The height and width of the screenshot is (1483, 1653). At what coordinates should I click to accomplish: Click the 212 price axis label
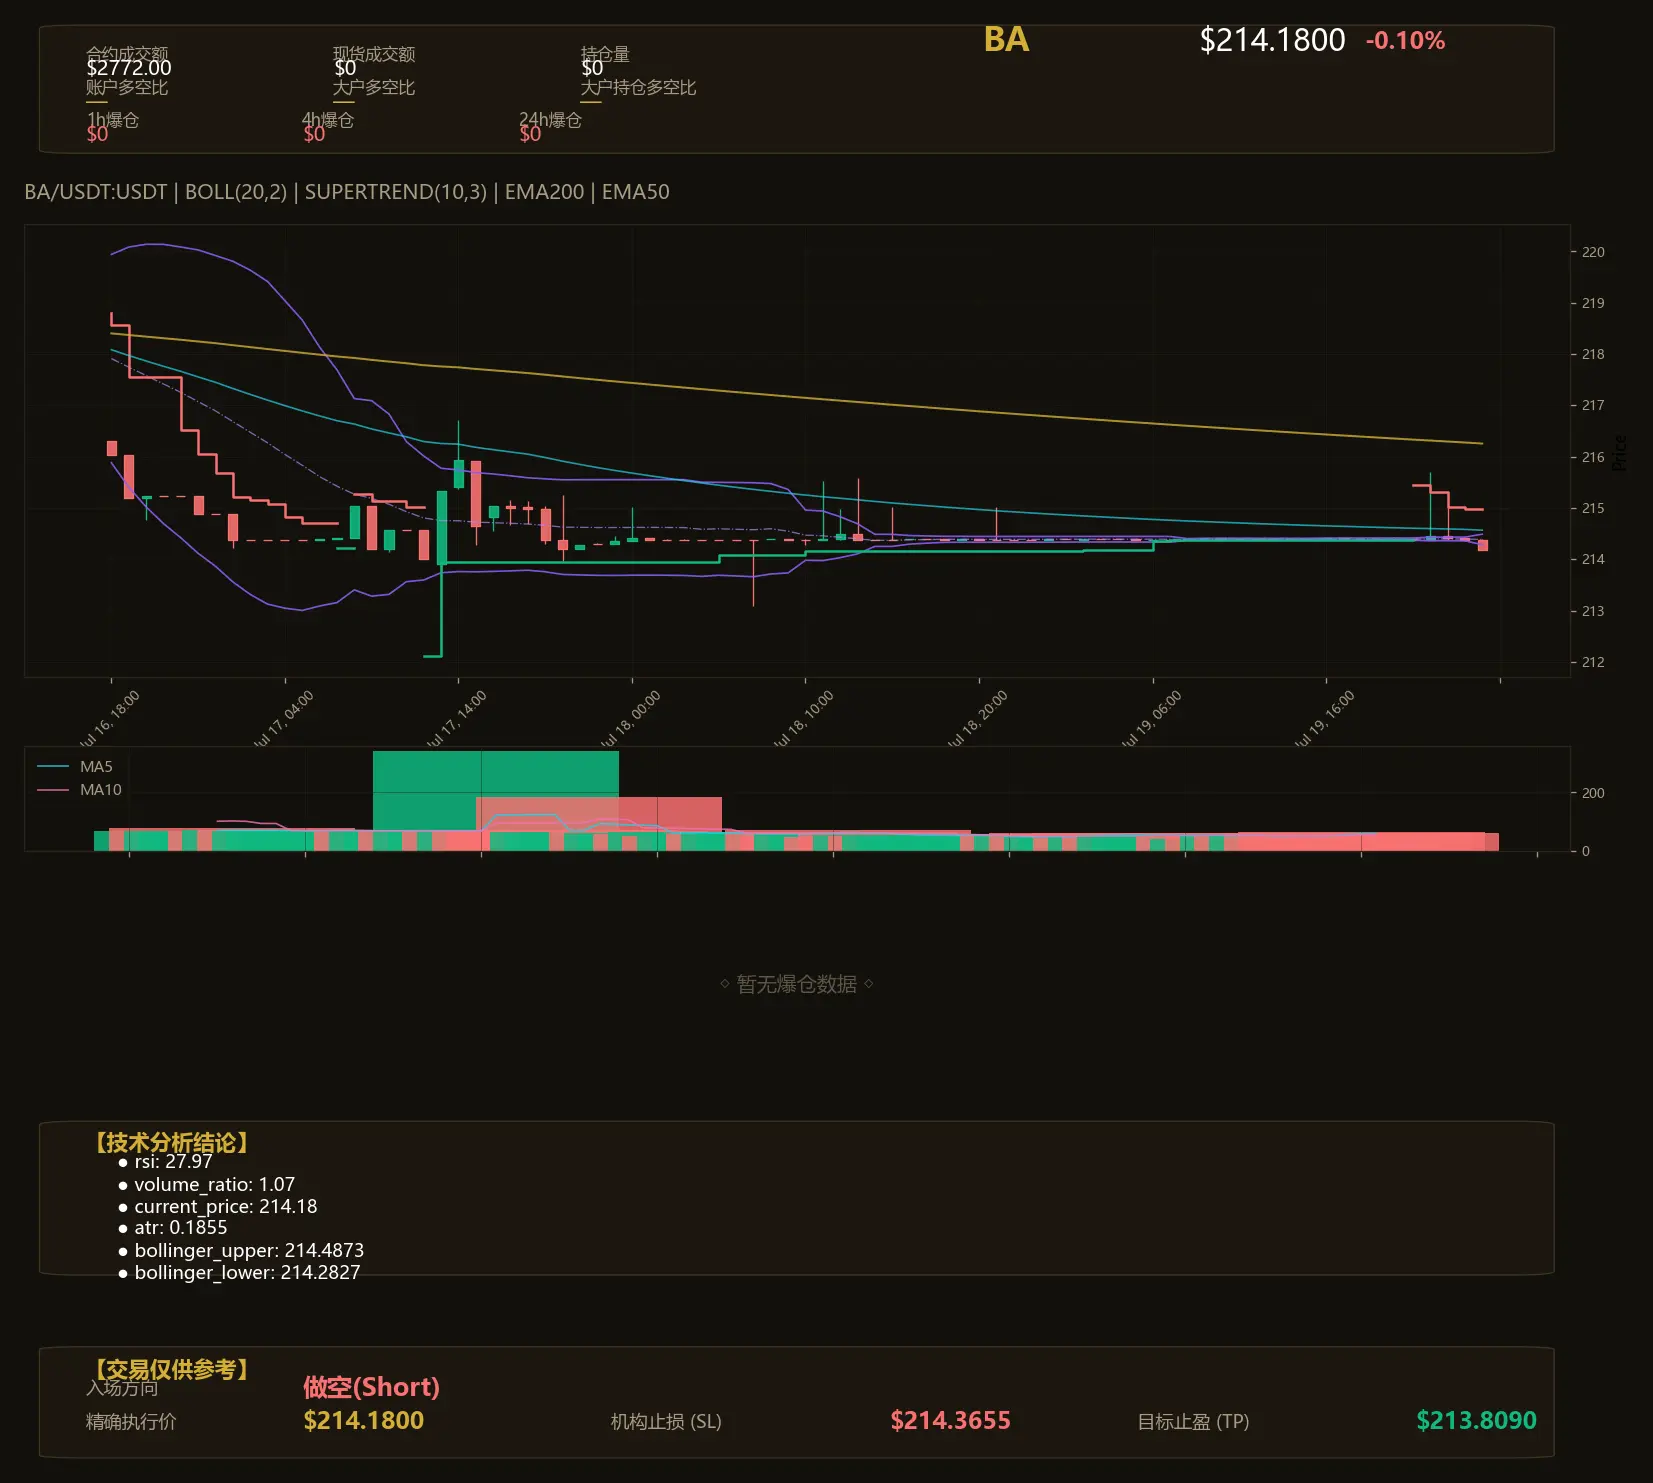[1593, 662]
